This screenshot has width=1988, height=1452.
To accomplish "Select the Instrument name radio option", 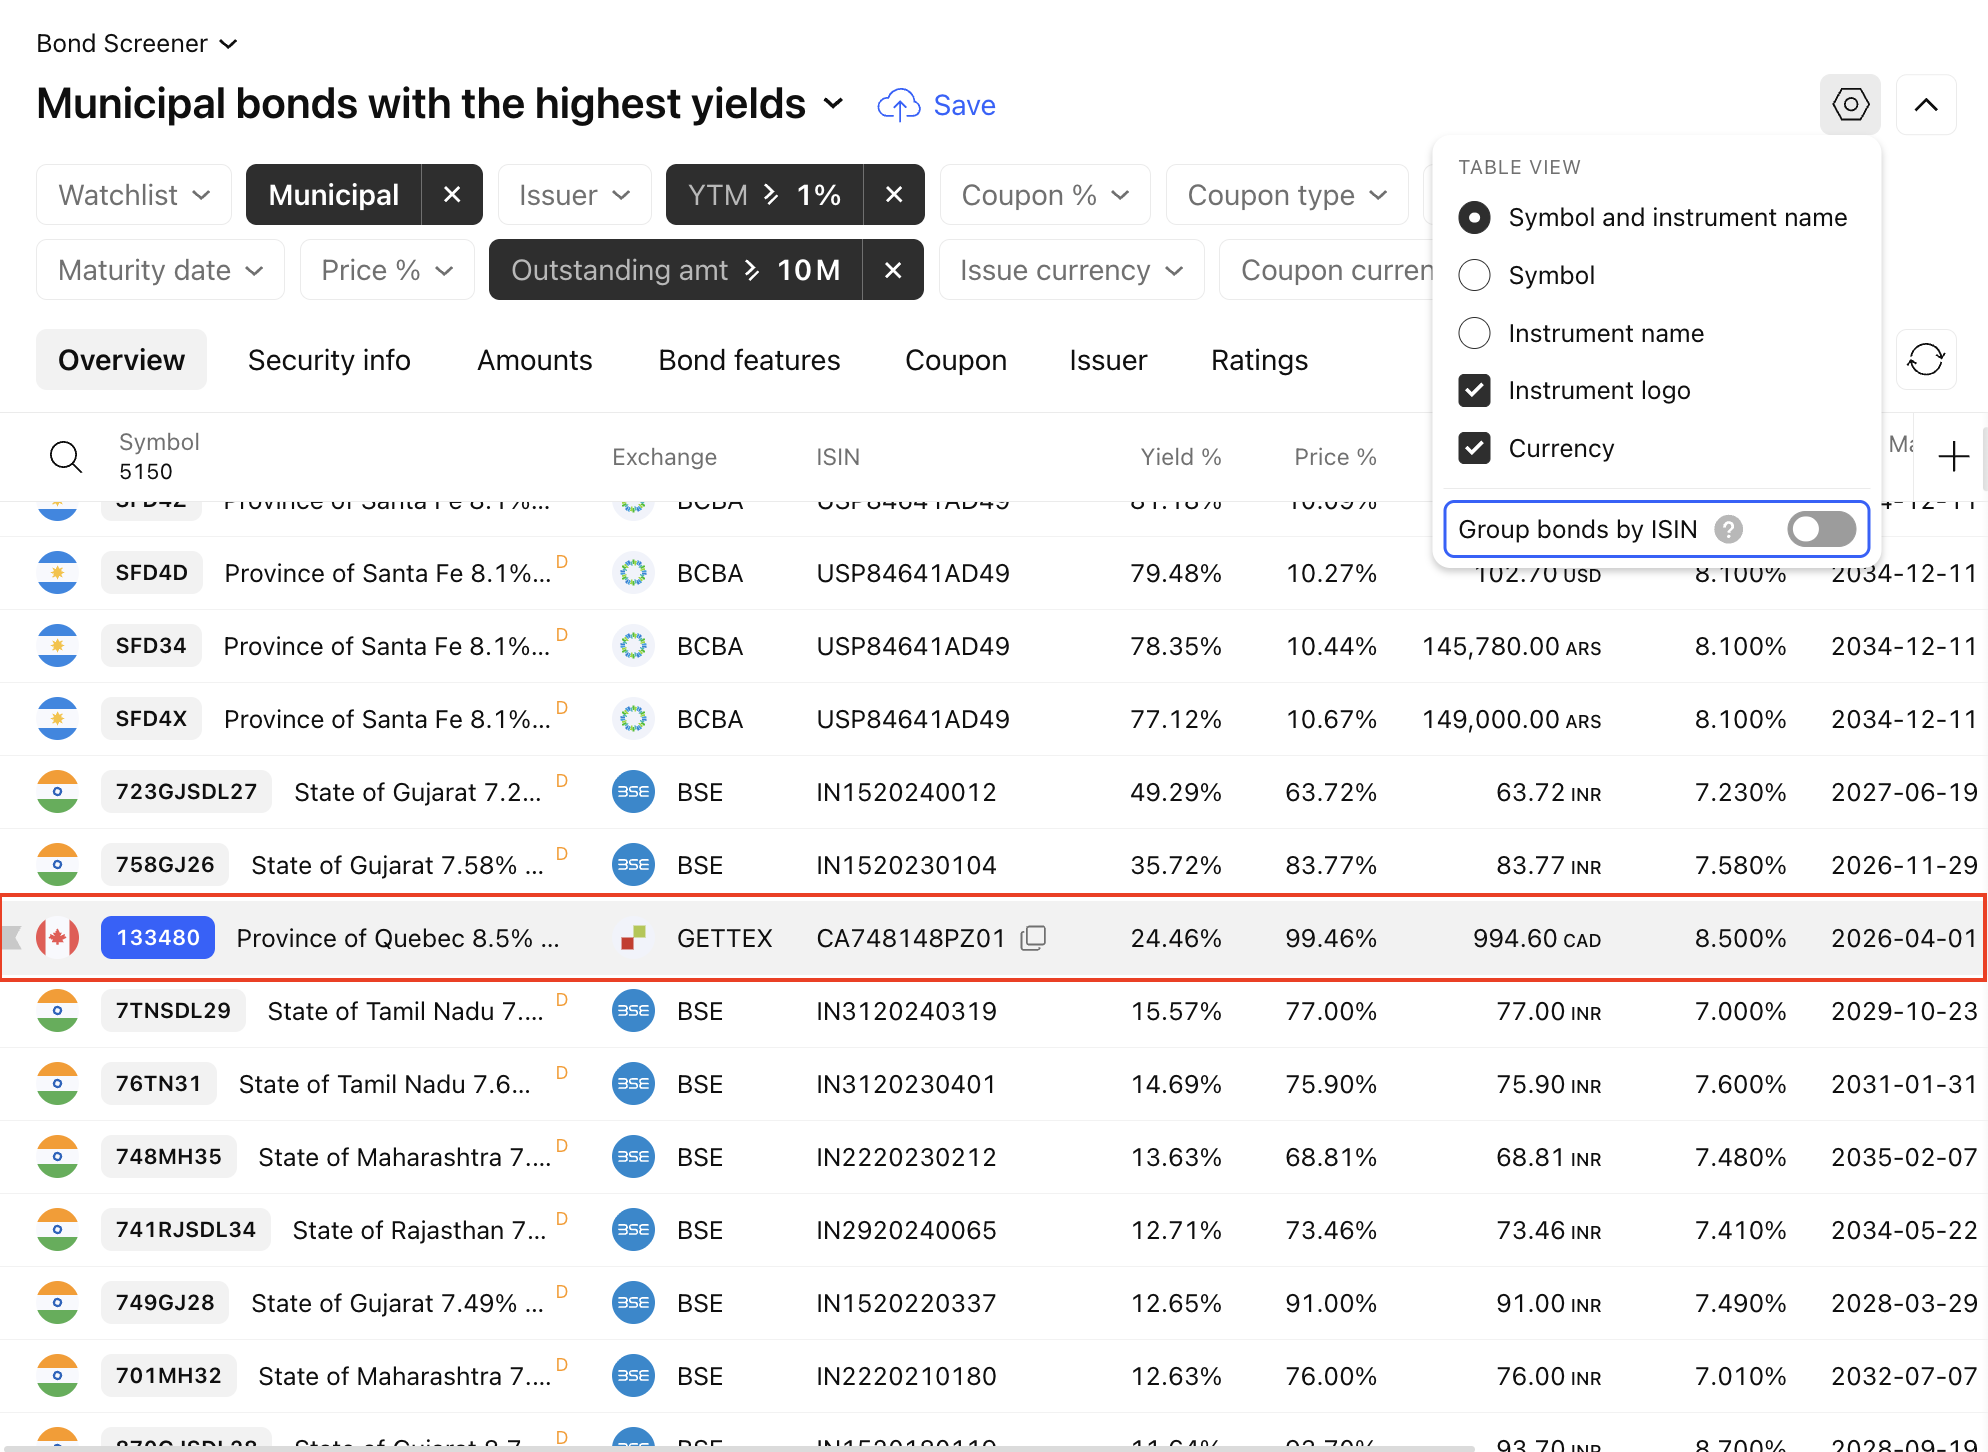I will click(1474, 333).
